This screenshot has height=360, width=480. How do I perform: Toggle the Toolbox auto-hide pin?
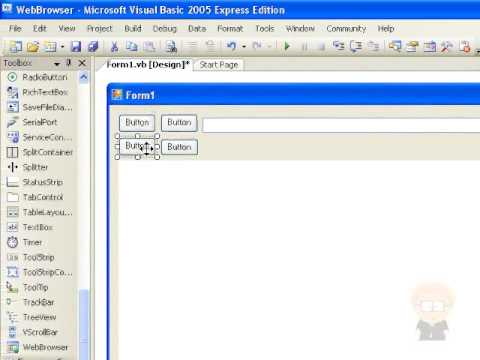pyautogui.click(x=69, y=63)
